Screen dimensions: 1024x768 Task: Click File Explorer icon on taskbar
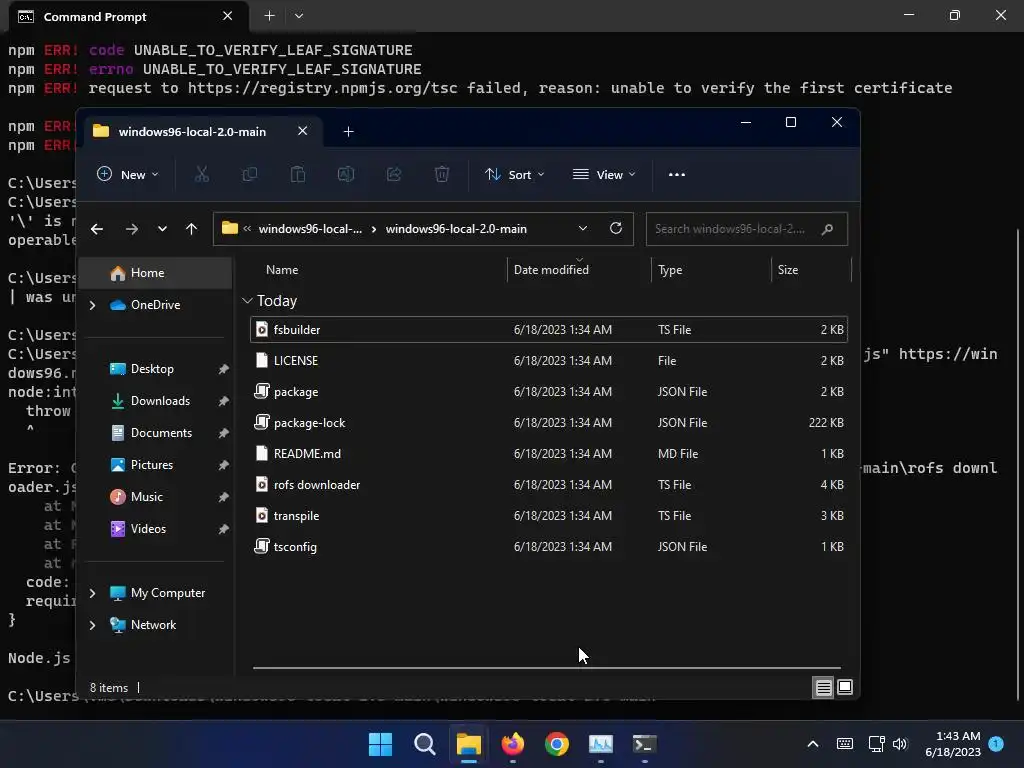click(x=468, y=744)
